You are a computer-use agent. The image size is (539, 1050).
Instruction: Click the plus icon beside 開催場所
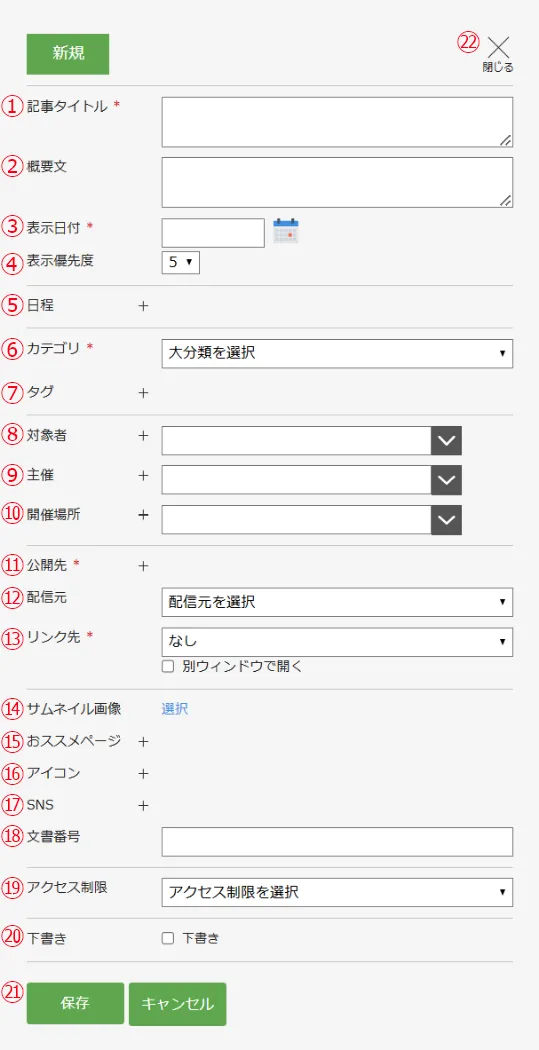coord(143,515)
